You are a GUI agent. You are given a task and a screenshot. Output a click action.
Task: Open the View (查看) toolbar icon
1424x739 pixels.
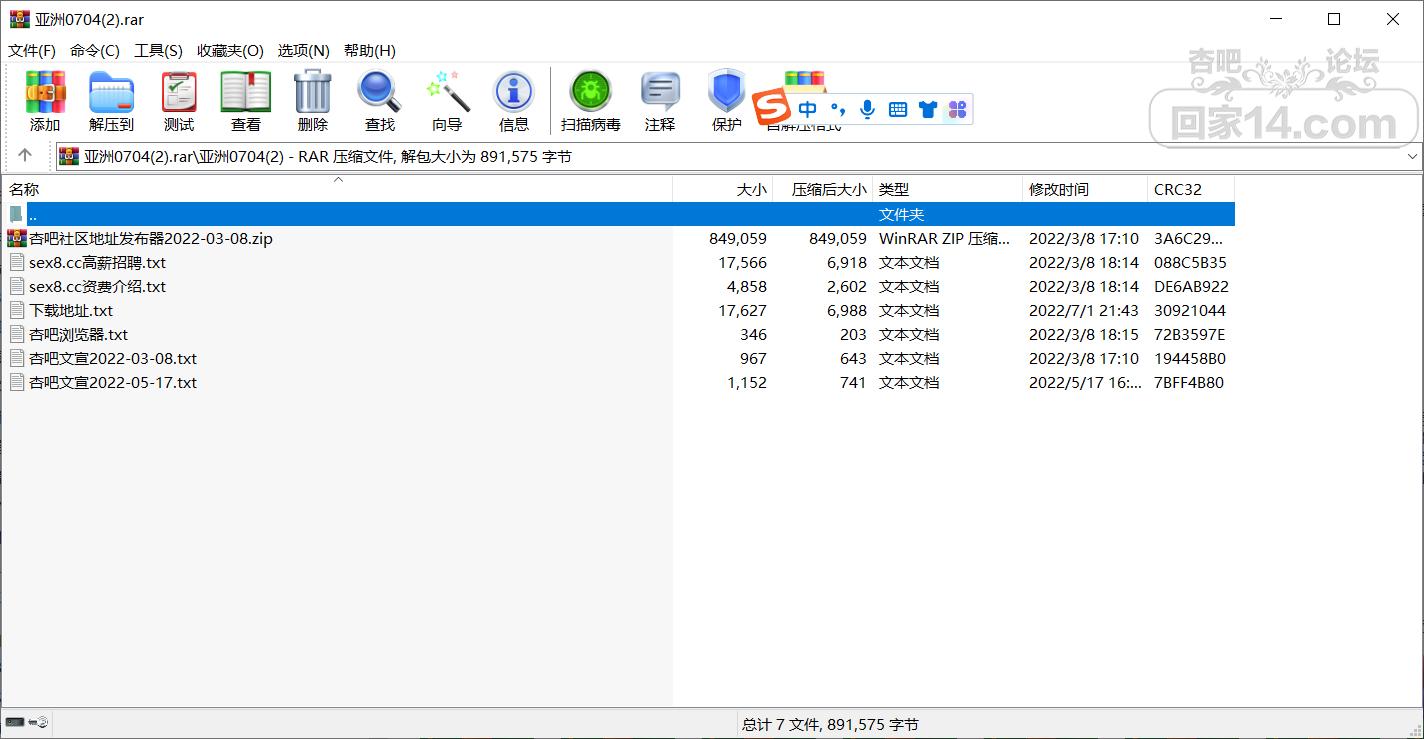[x=246, y=100]
